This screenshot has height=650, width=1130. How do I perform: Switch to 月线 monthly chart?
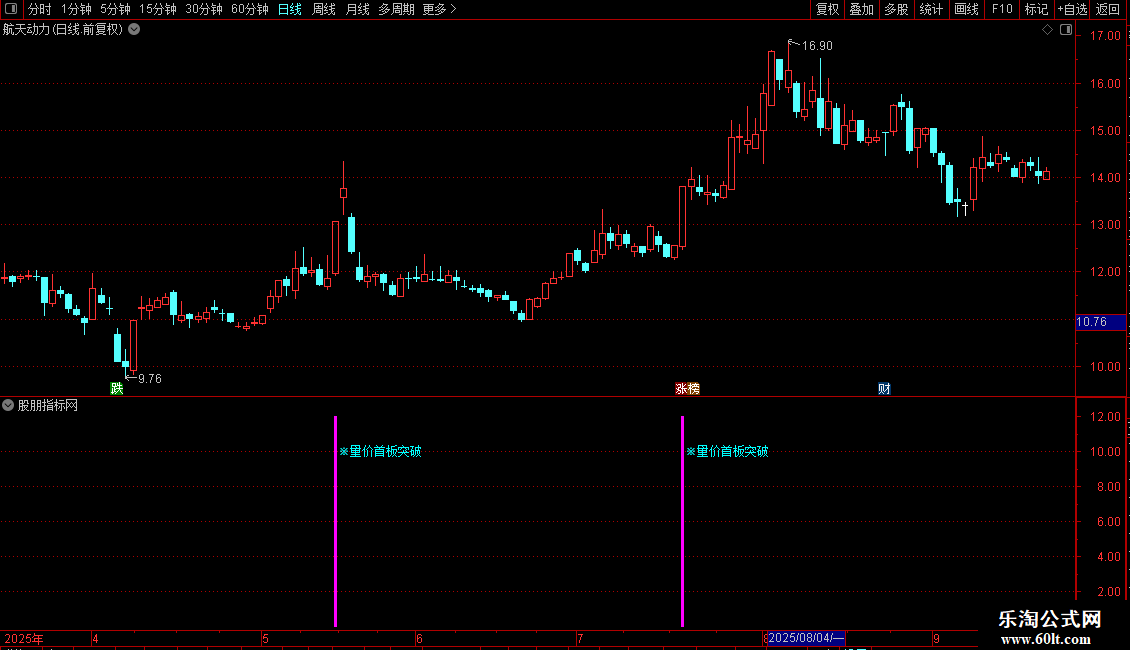357,9
